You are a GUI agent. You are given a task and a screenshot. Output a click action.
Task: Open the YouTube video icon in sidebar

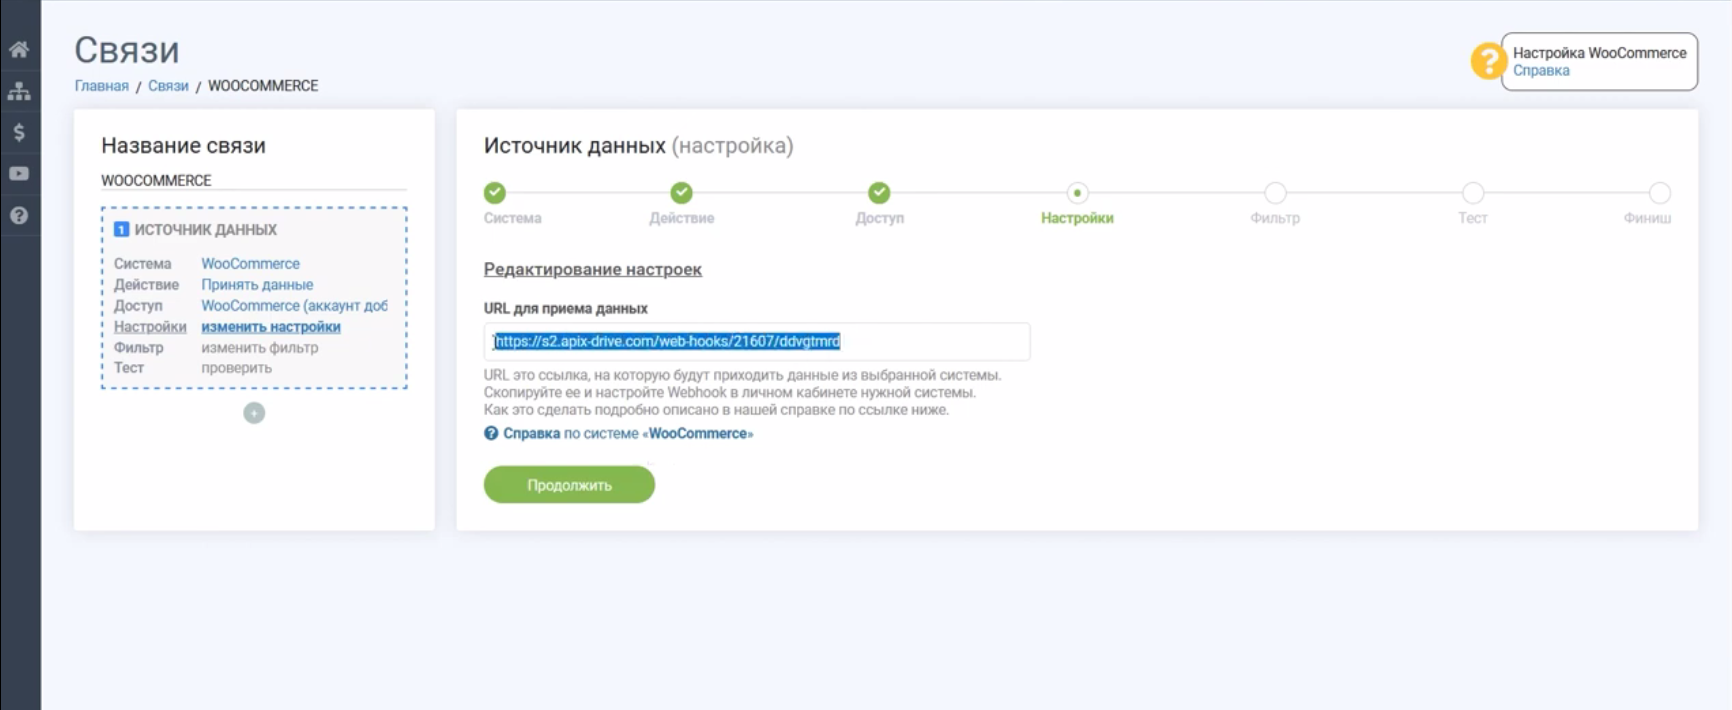pos(19,173)
